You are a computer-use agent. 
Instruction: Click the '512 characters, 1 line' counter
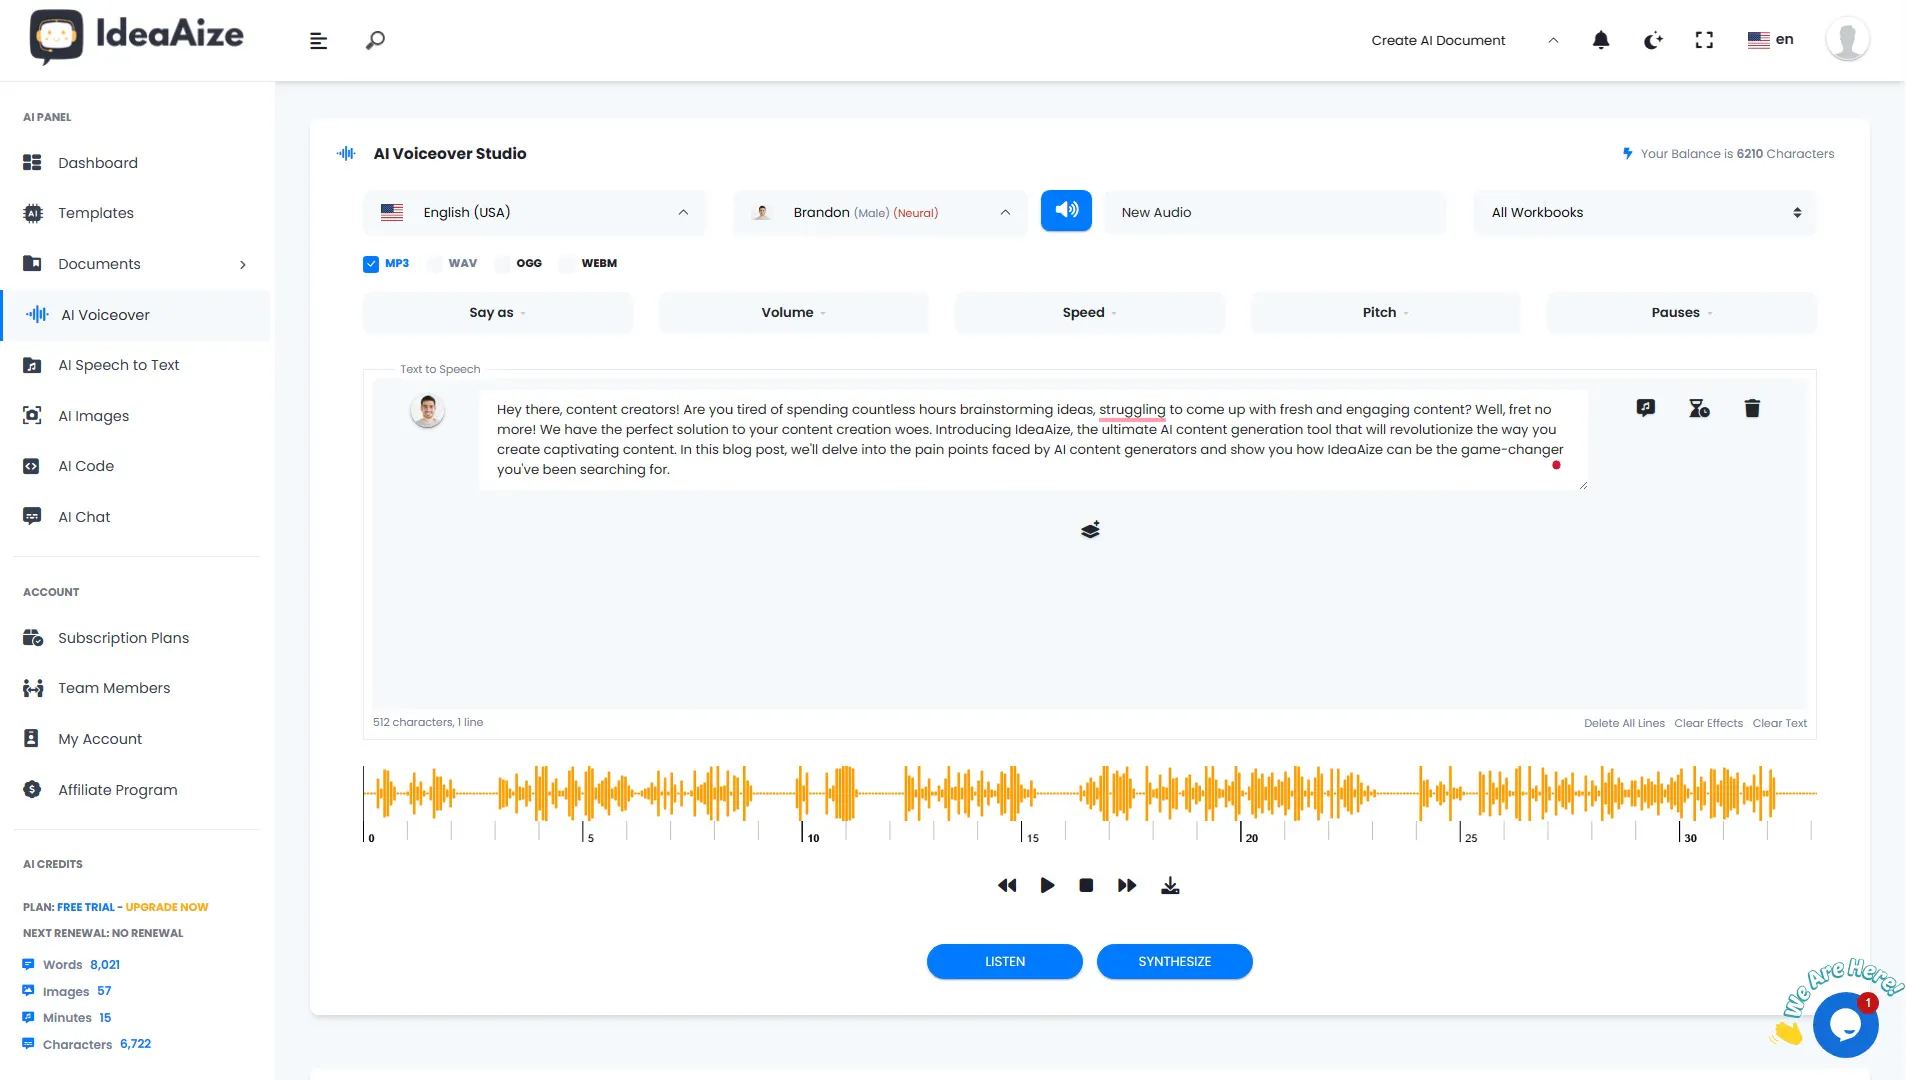pos(428,722)
